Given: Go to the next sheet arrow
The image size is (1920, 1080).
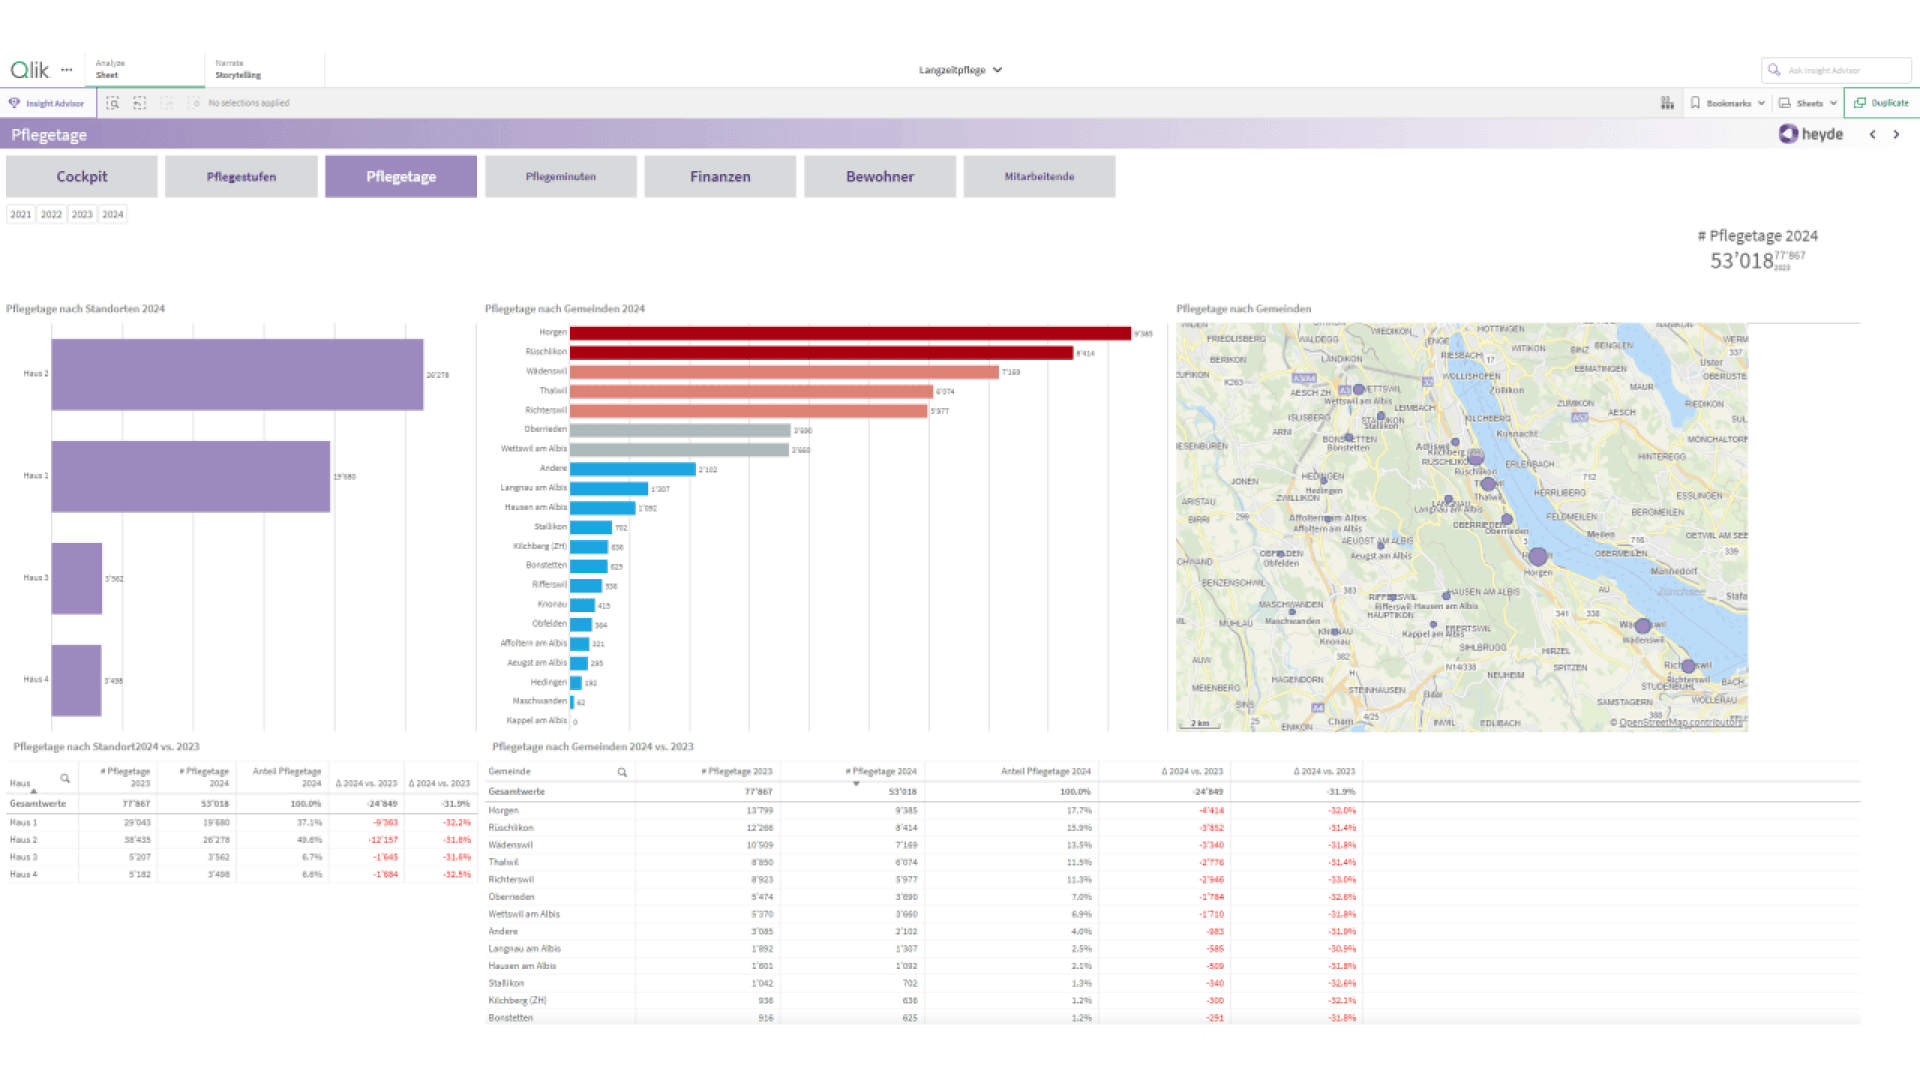Looking at the screenshot, I should click(x=1896, y=134).
